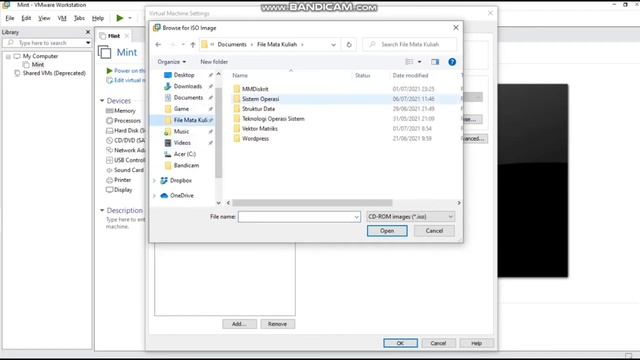Select the USB Controller device
640x360 pixels.
click(125, 160)
